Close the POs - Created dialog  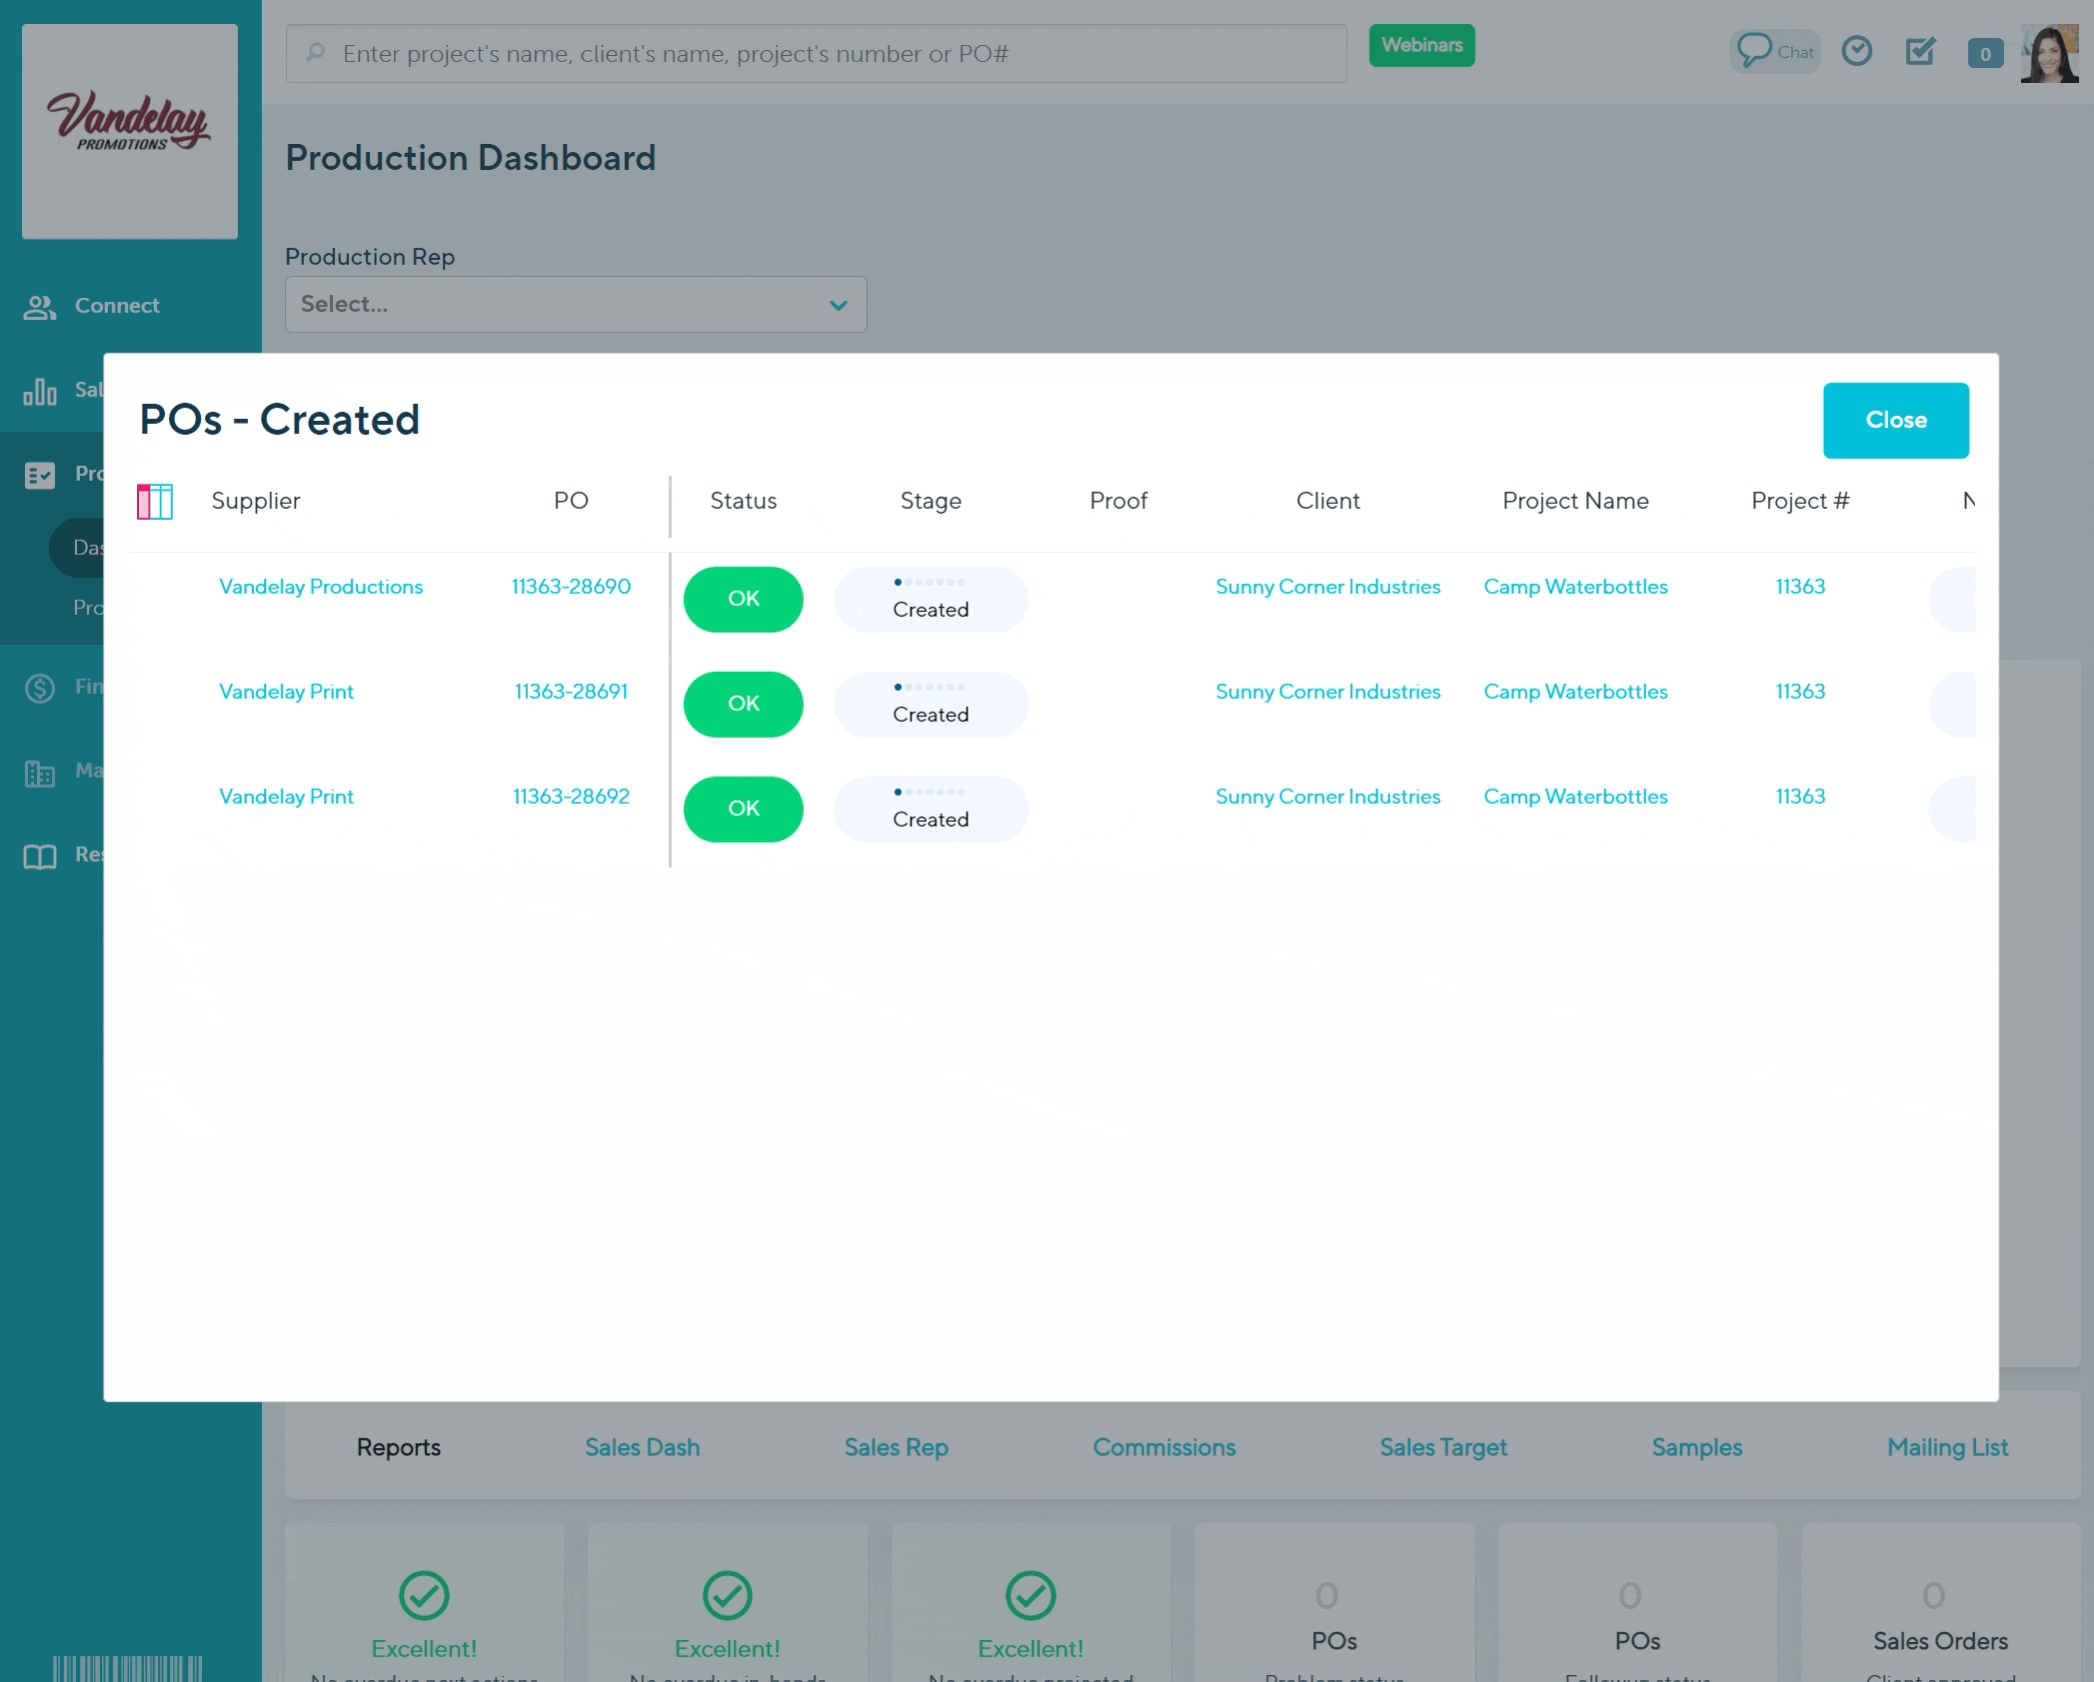coord(1895,420)
